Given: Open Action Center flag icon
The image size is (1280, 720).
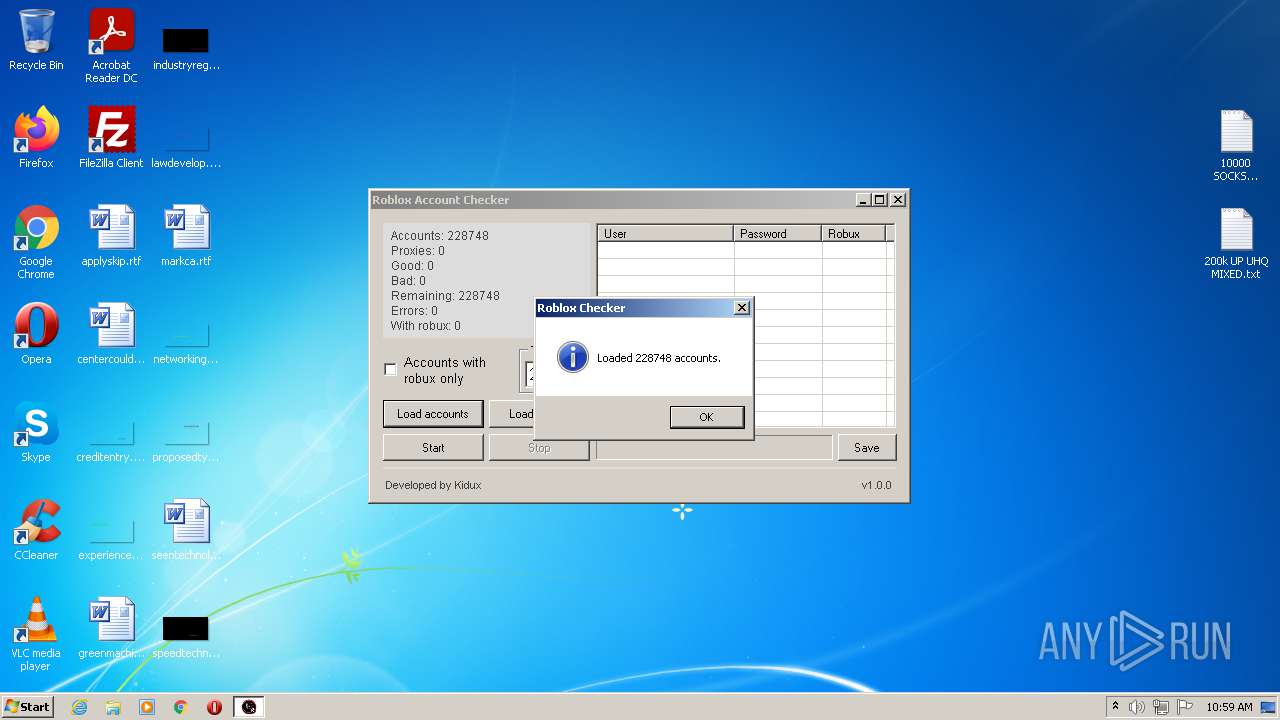Looking at the screenshot, I should 1185,707.
